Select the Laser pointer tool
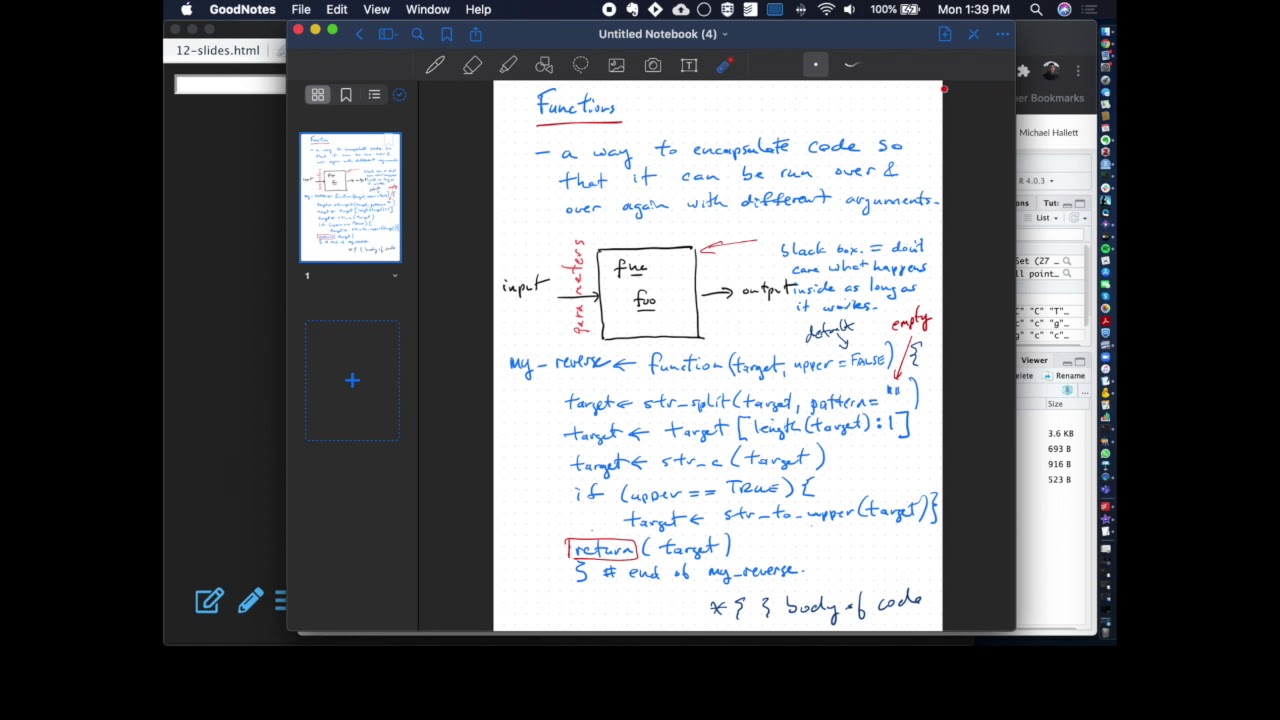 (725, 65)
